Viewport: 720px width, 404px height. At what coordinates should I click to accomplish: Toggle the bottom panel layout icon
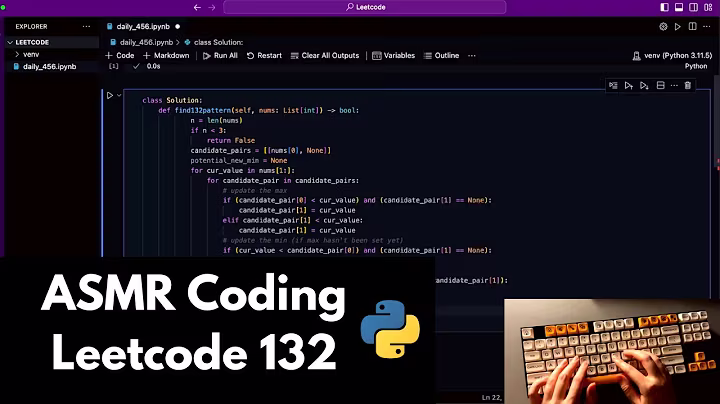pos(679,7)
